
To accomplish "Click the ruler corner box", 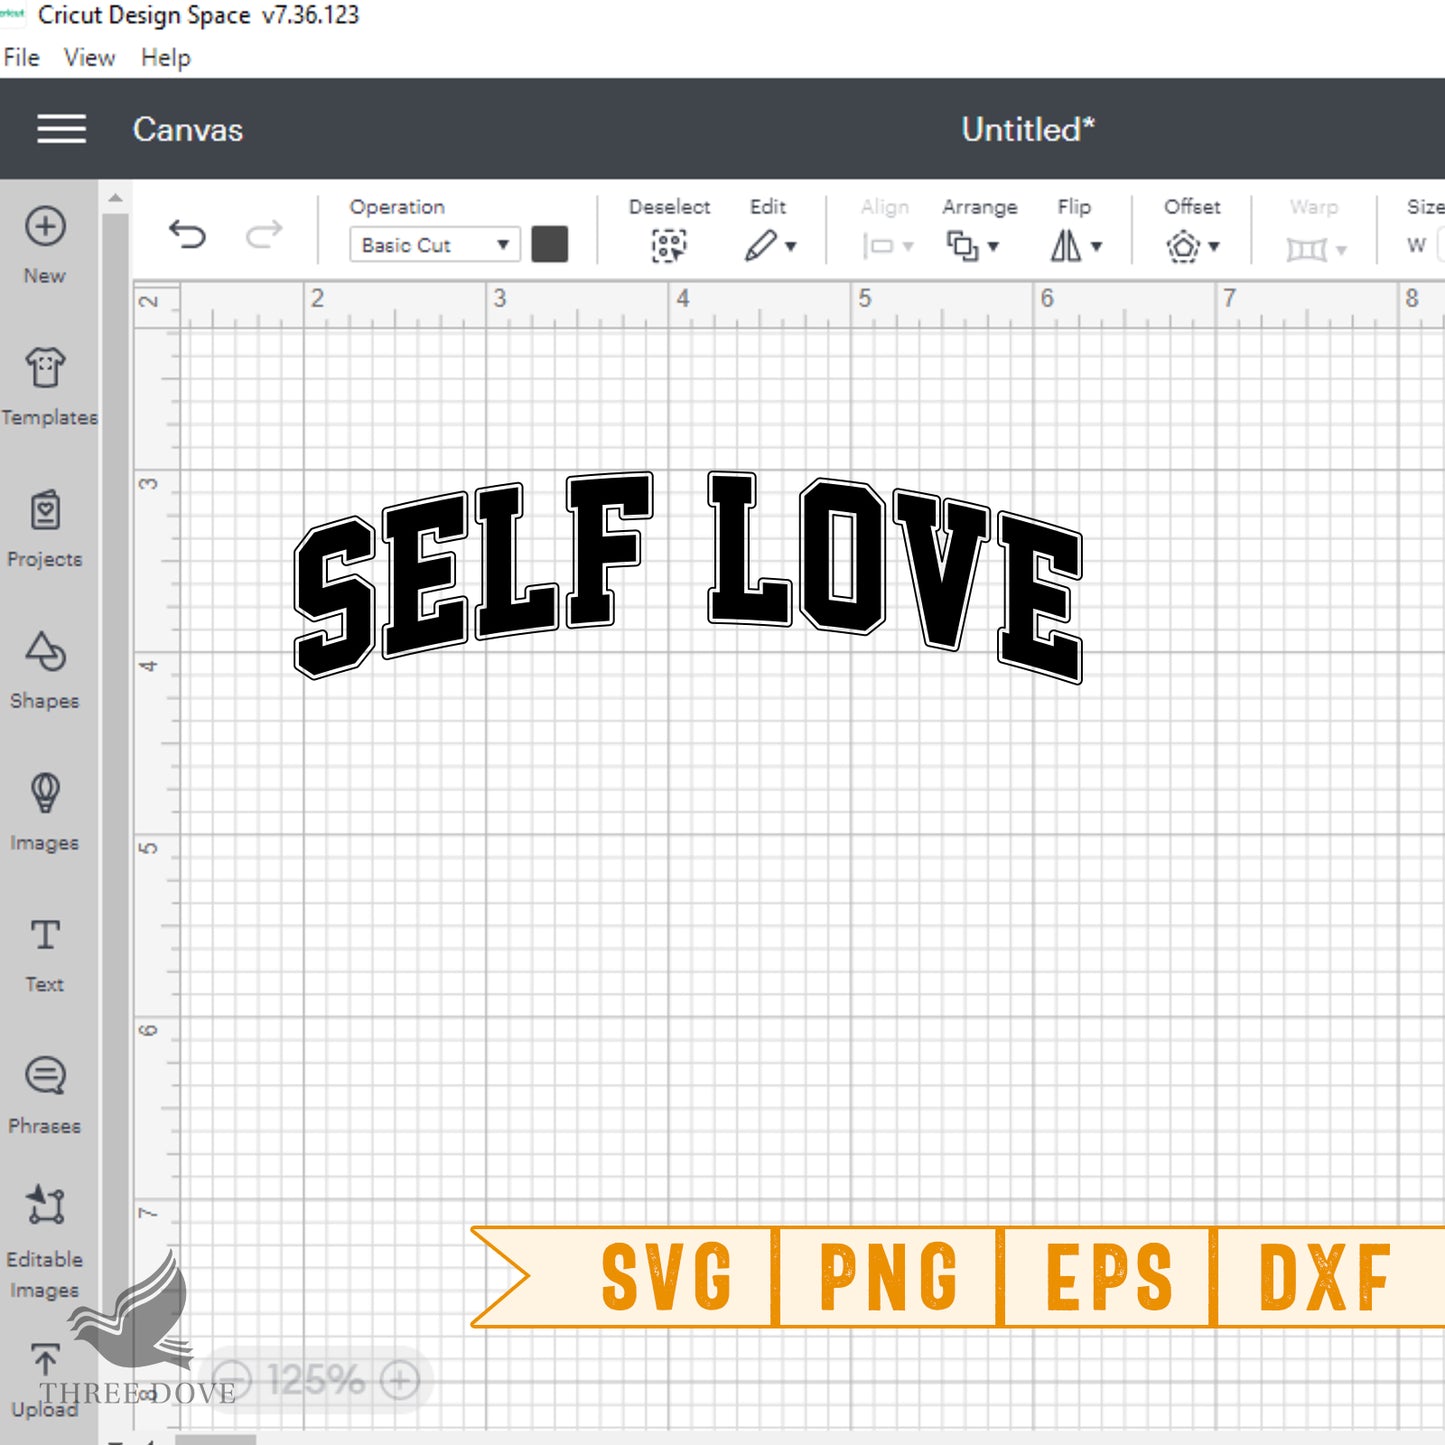I will [156, 304].
